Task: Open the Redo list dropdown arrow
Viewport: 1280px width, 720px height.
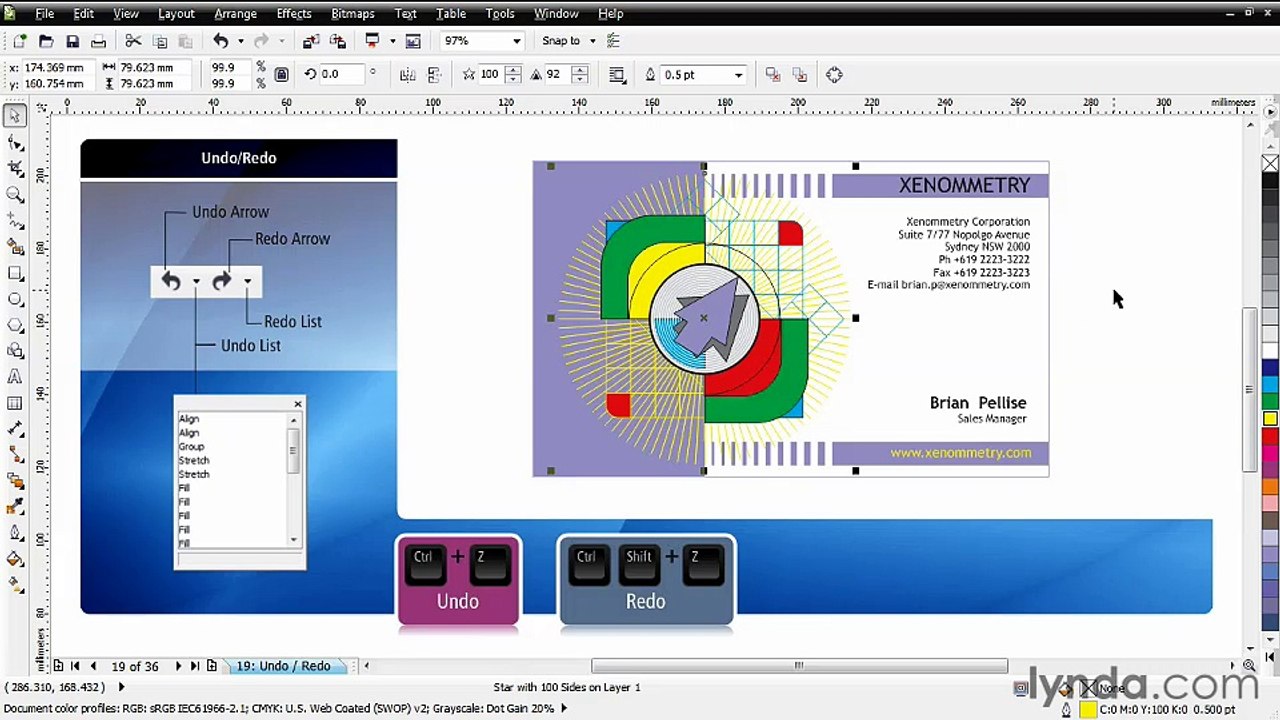Action: click(x=282, y=41)
